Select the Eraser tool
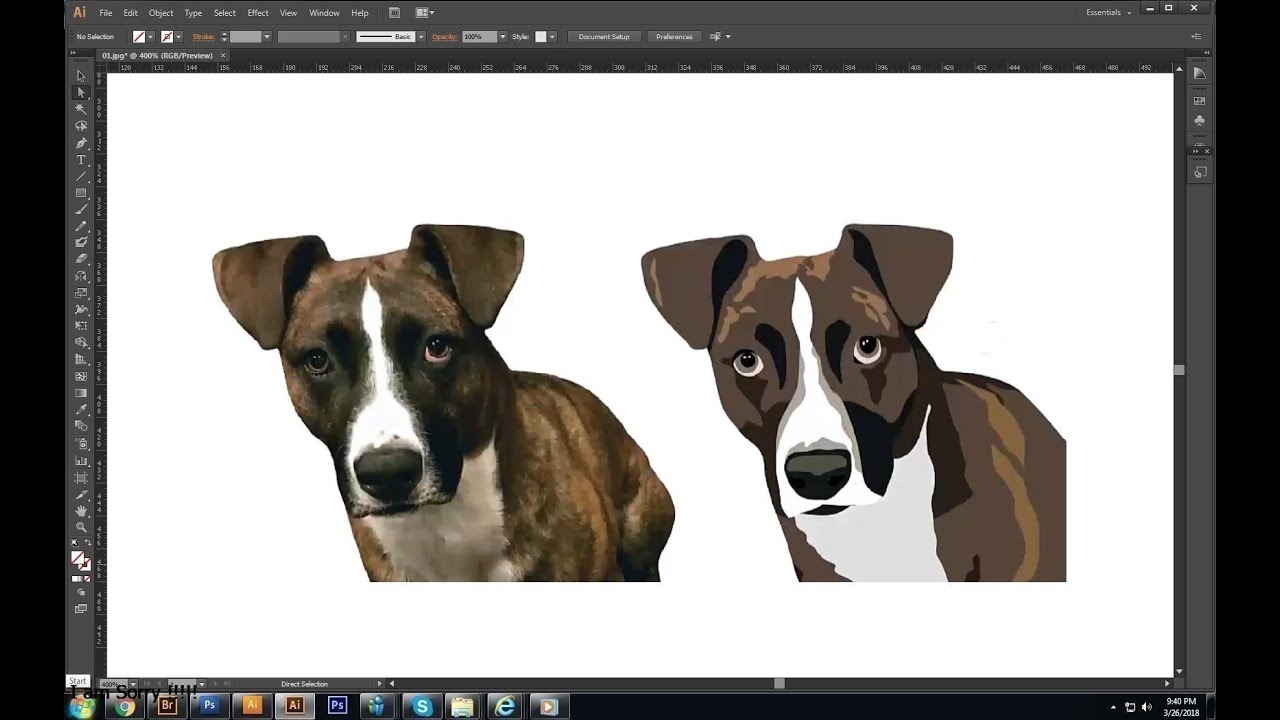The height and width of the screenshot is (720, 1280). (81, 259)
